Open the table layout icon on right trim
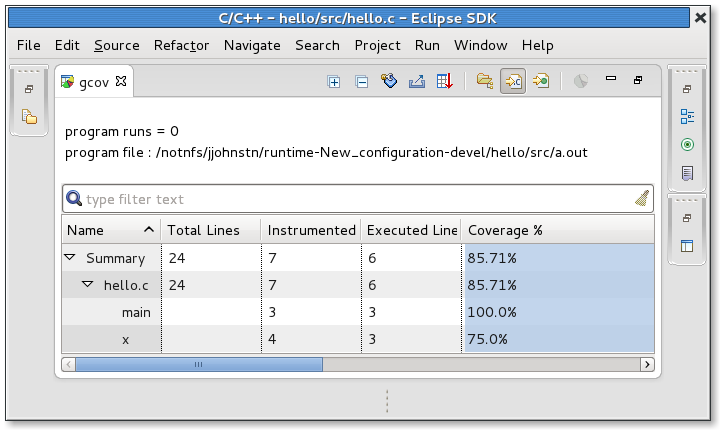Screen dimensions: 720x430 coord(687,246)
